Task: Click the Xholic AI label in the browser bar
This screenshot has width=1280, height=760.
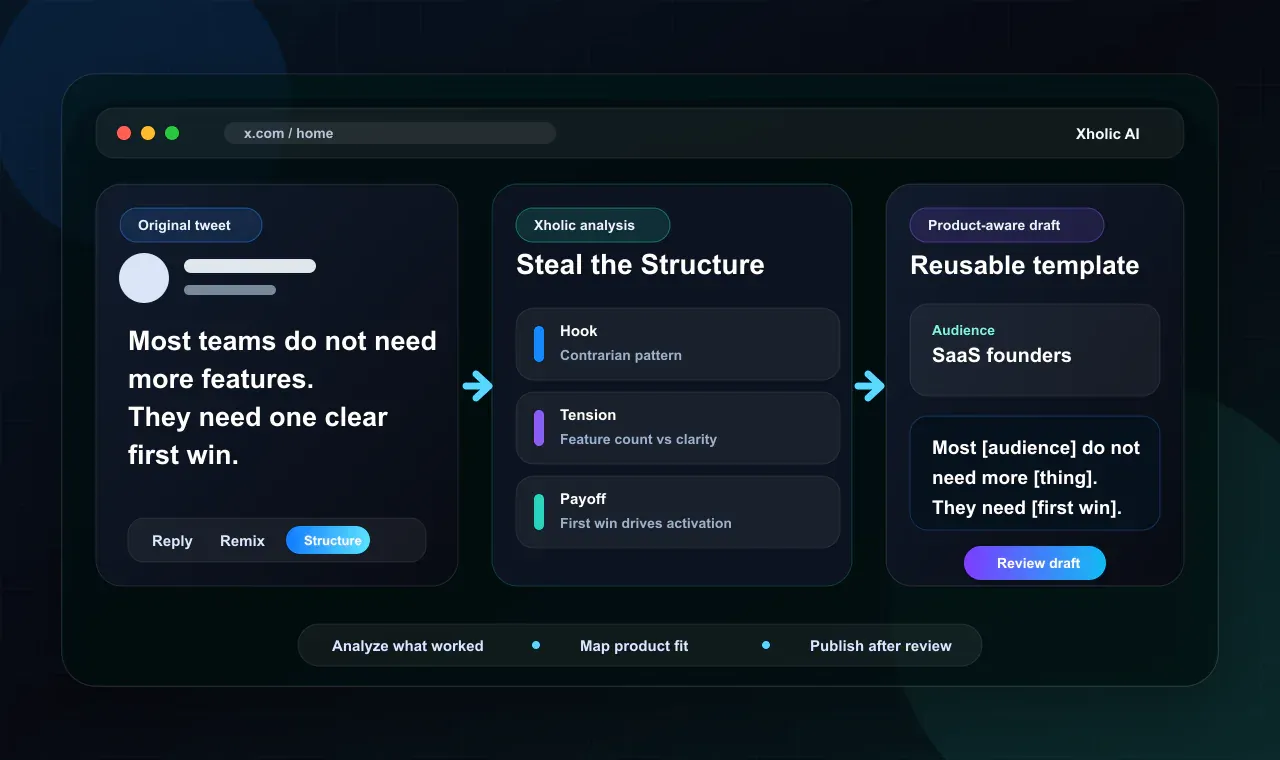Action: pyautogui.click(x=1107, y=134)
